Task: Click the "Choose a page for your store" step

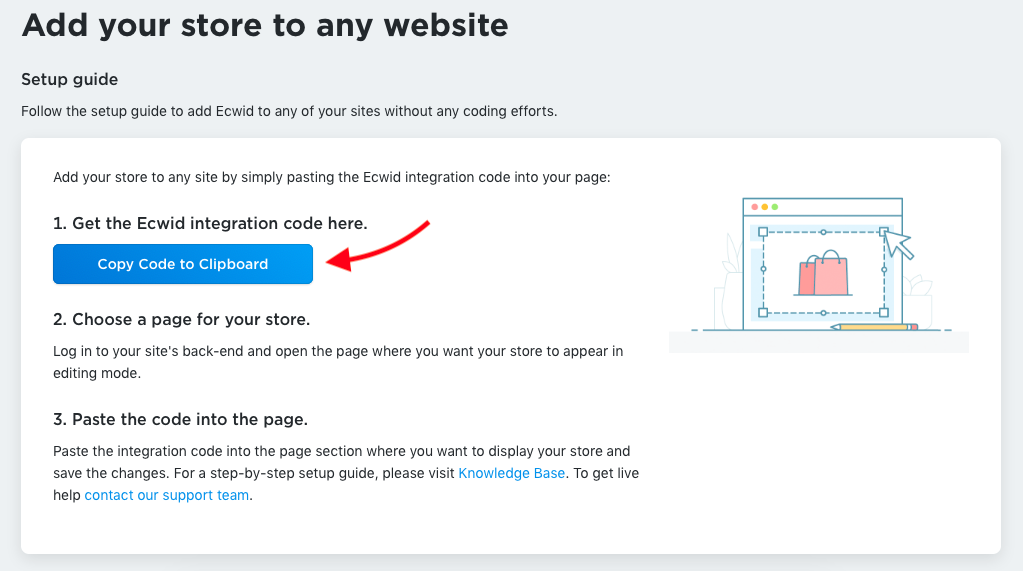Action: tap(181, 319)
